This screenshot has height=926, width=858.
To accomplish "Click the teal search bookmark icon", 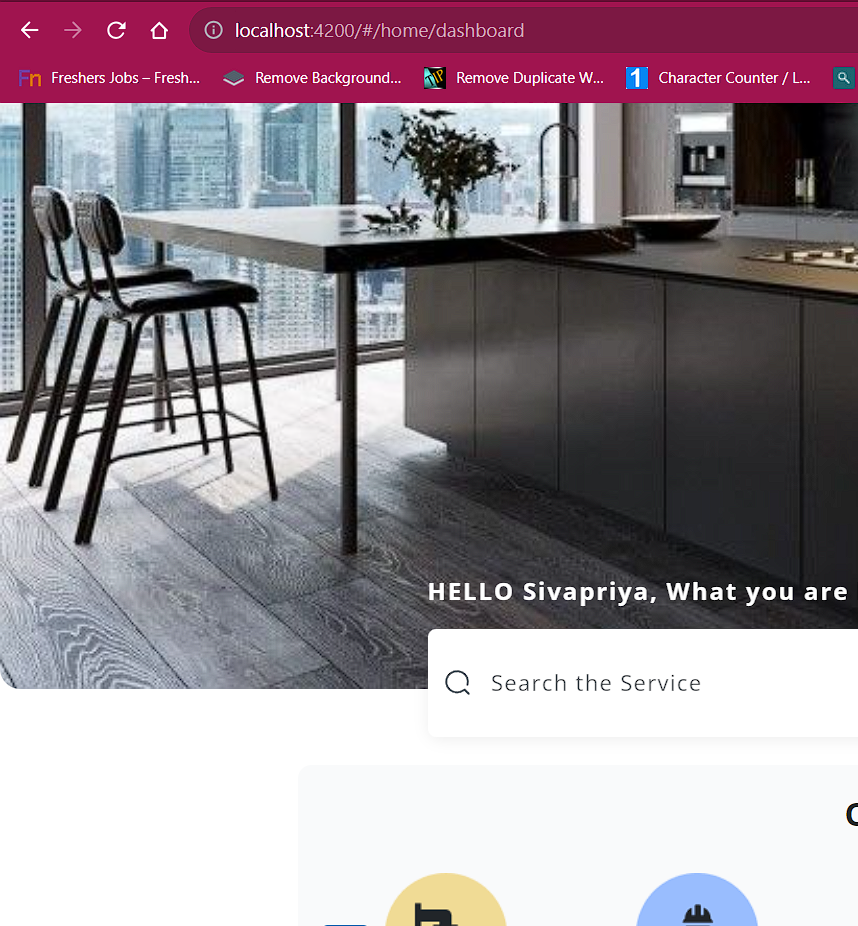I will pyautogui.click(x=843, y=78).
